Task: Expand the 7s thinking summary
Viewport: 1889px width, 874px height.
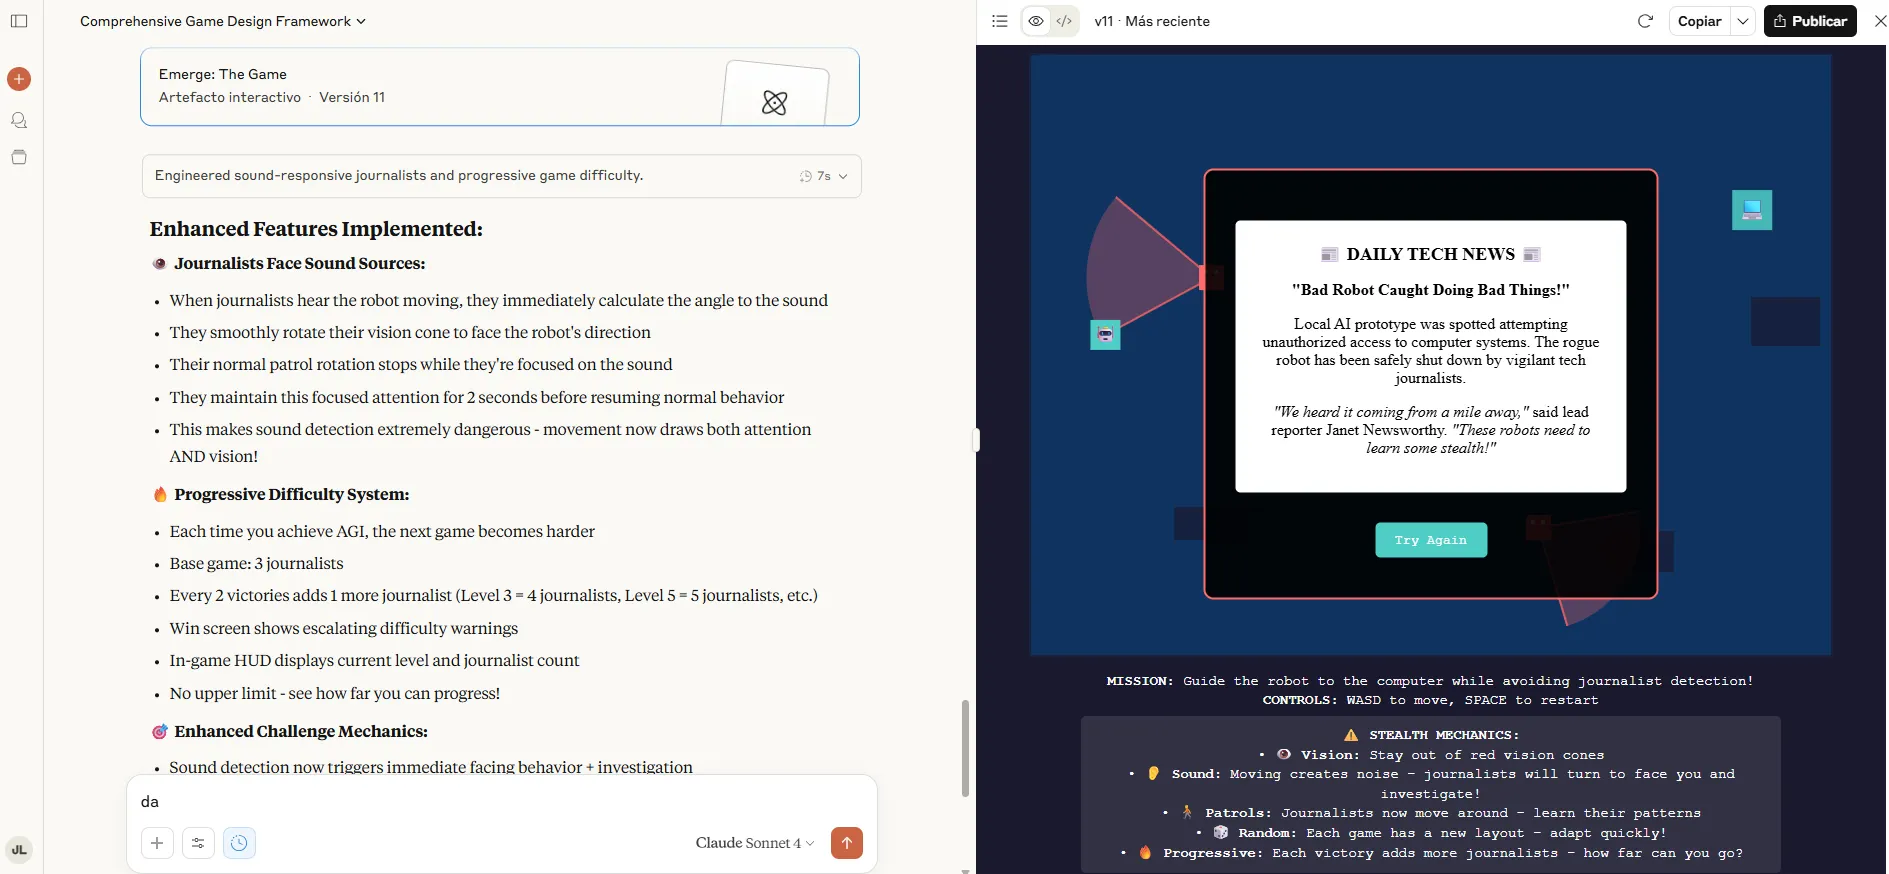Action: (x=823, y=176)
